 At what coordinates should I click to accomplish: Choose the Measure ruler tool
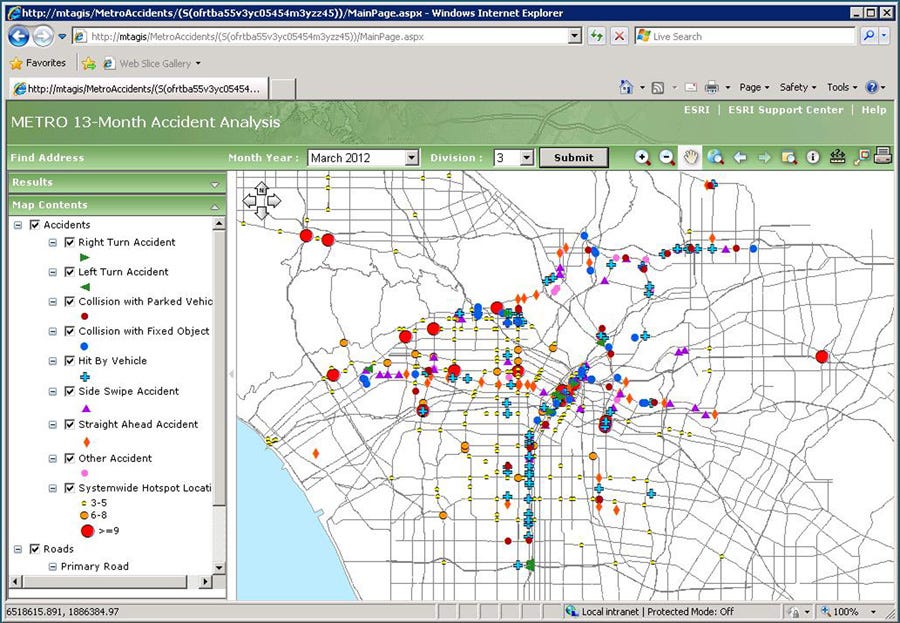coord(837,157)
